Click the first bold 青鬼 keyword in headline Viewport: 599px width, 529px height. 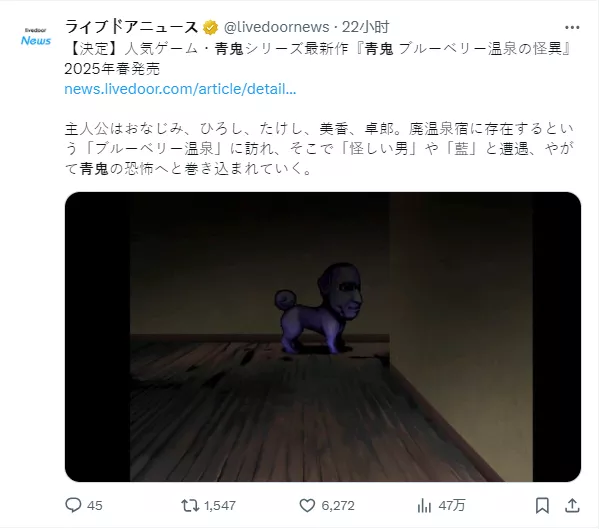pos(229,49)
